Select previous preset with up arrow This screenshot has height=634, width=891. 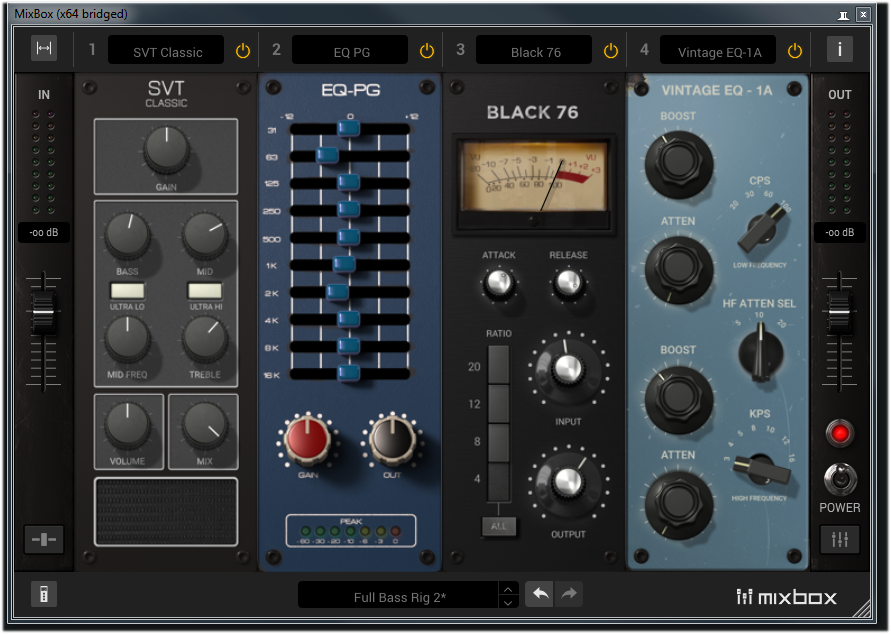click(508, 589)
